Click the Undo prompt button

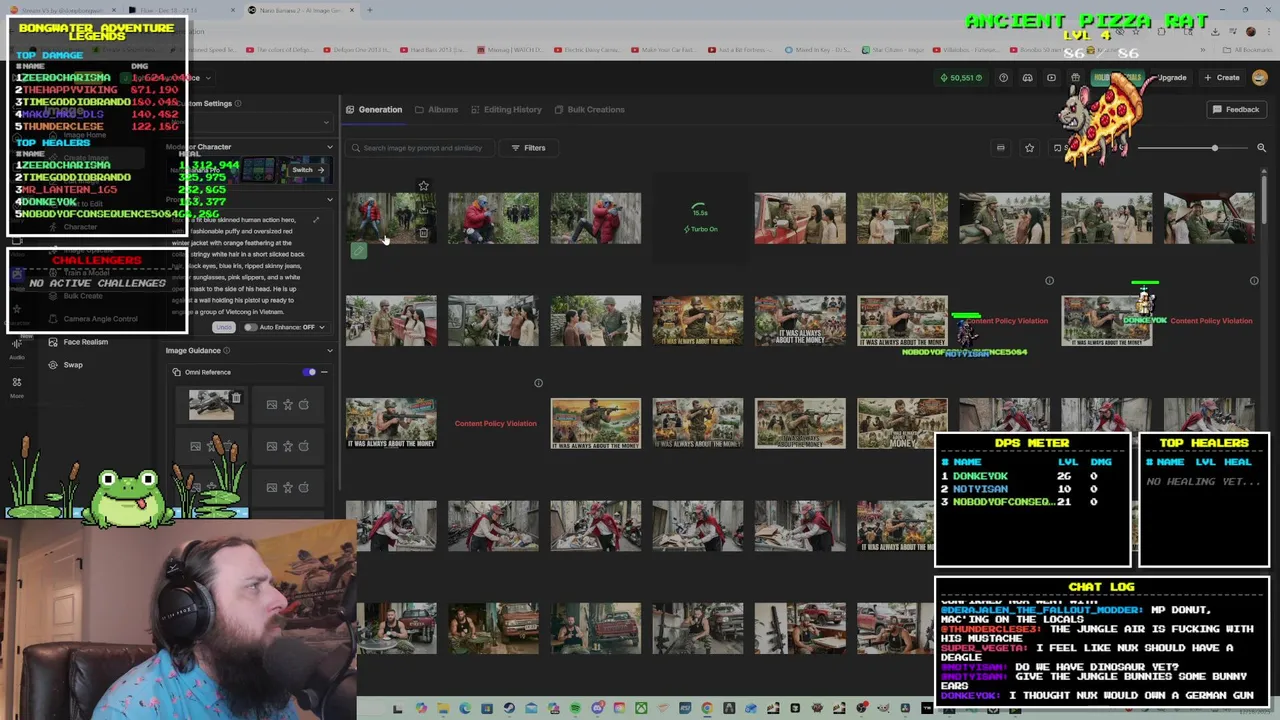click(224, 327)
